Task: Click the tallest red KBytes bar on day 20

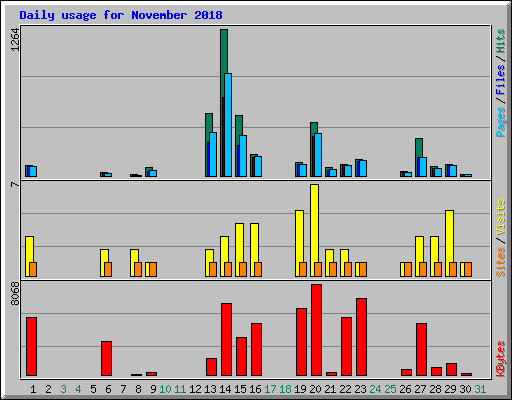Action: tap(317, 330)
